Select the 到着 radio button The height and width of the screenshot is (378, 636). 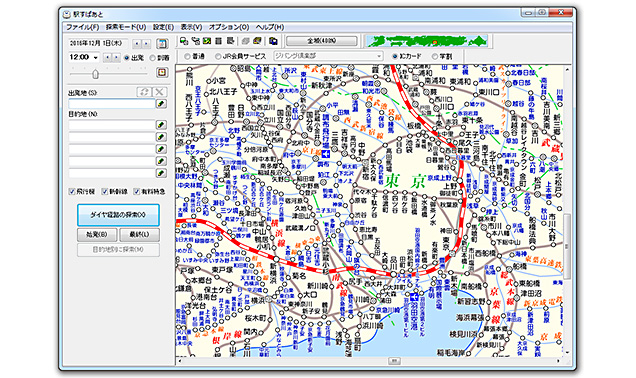[153, 58]
